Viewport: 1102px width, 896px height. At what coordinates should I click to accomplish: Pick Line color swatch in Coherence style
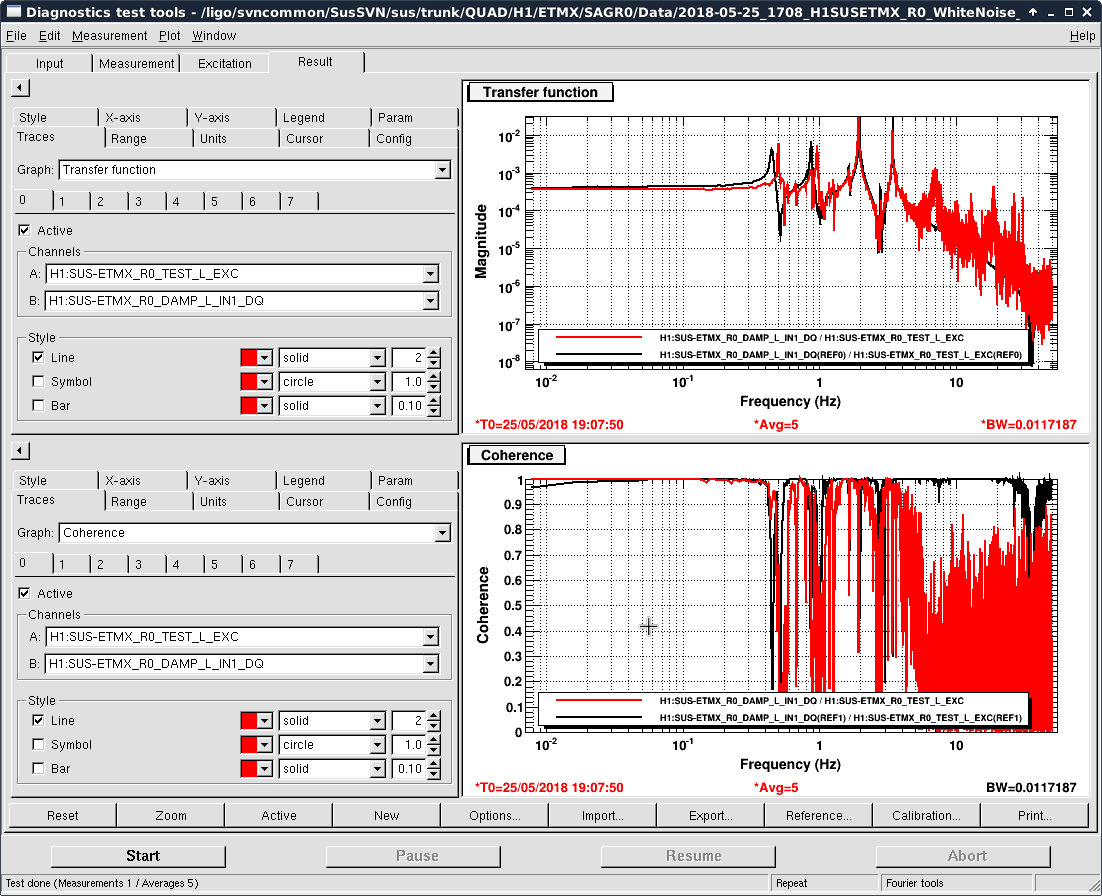click(250, 721)
